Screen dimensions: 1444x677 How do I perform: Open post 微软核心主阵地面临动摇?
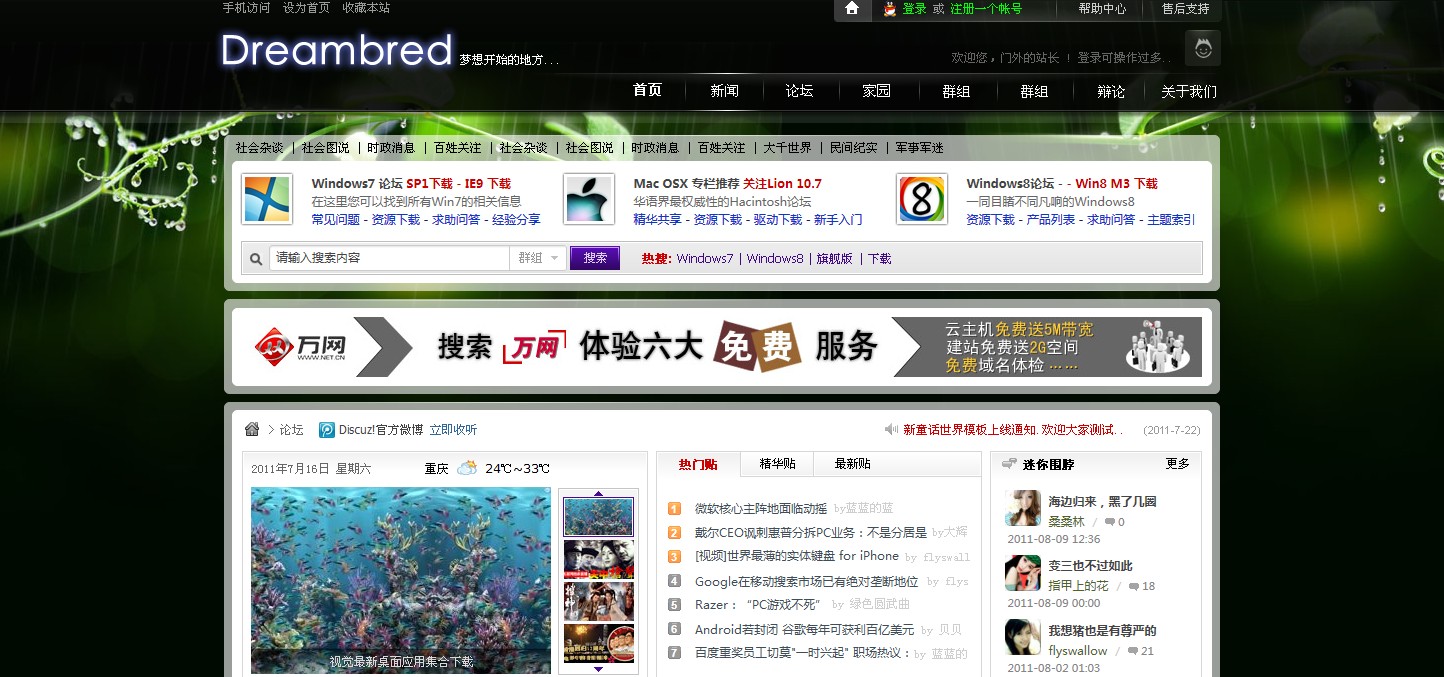point(761,508)
